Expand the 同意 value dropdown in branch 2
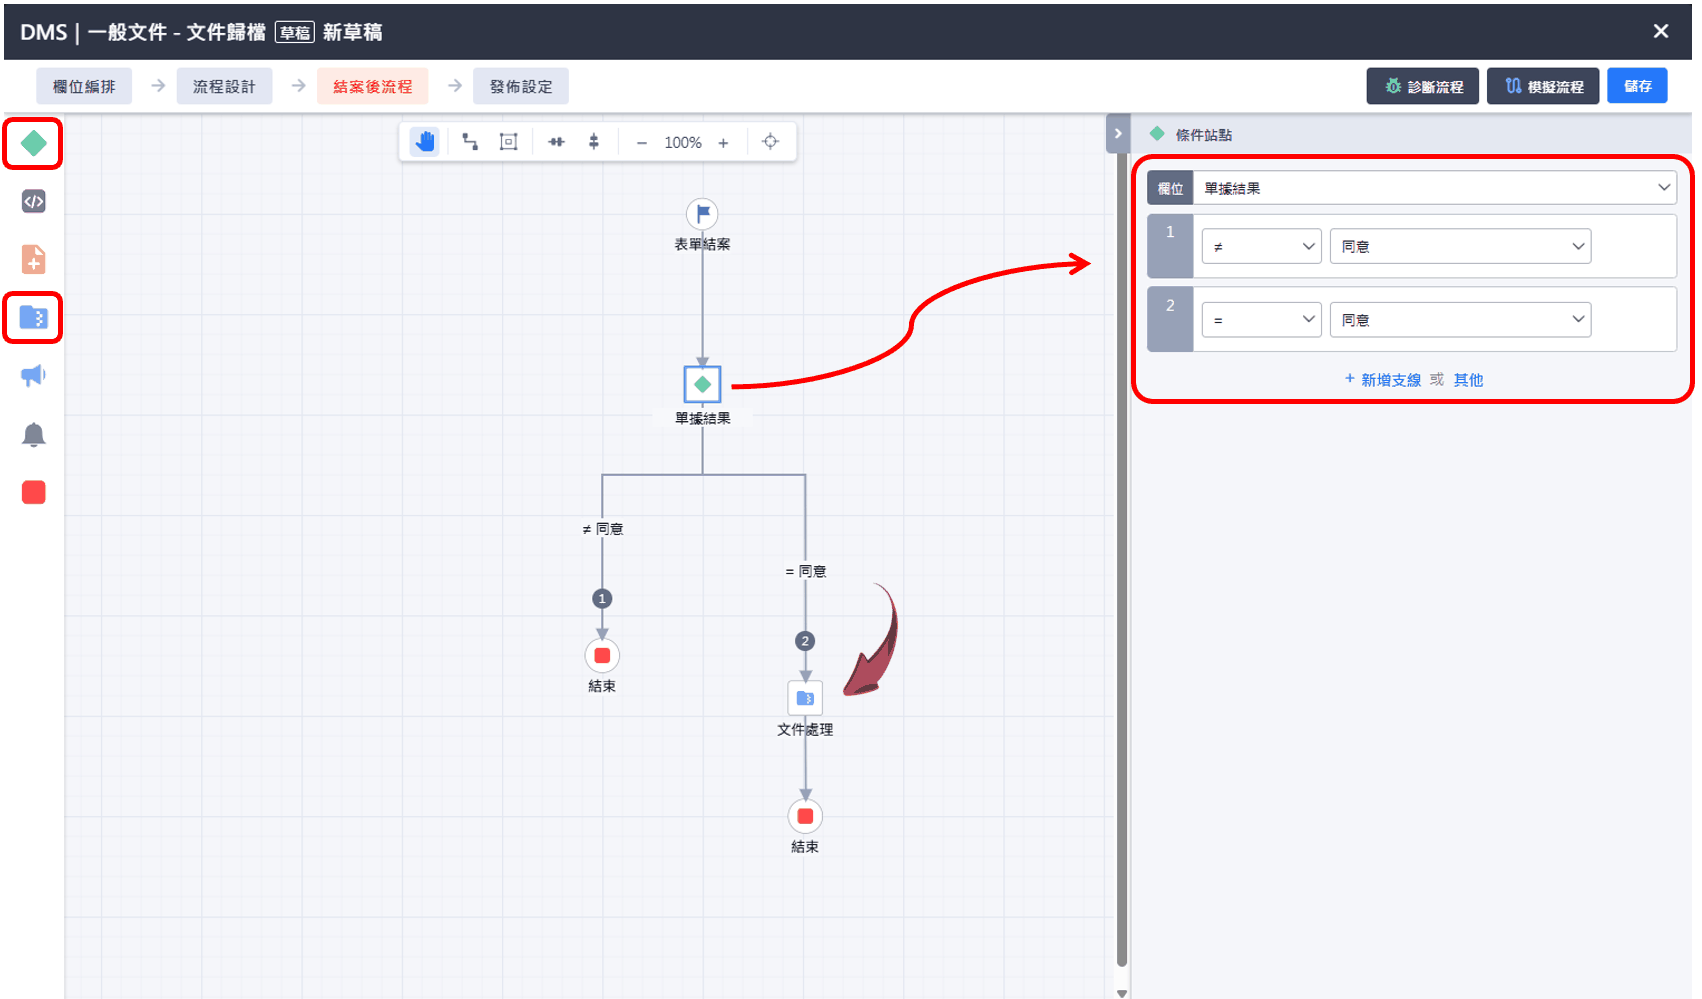 click(1459, 320)
